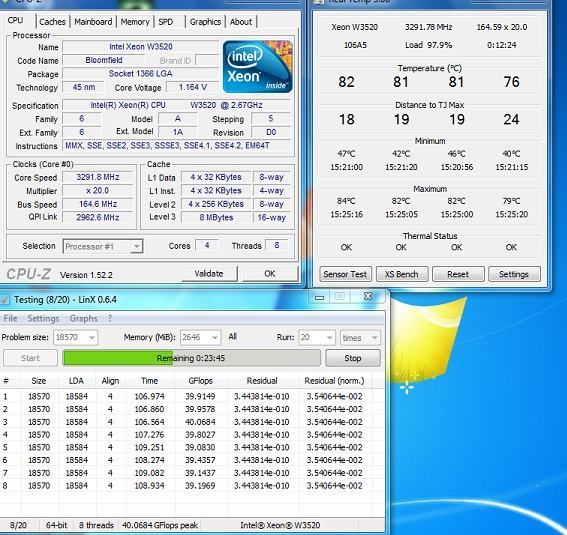Click the Validate button in CPU-Z
The height and width of the screenshot is (535, 567).
209,274
